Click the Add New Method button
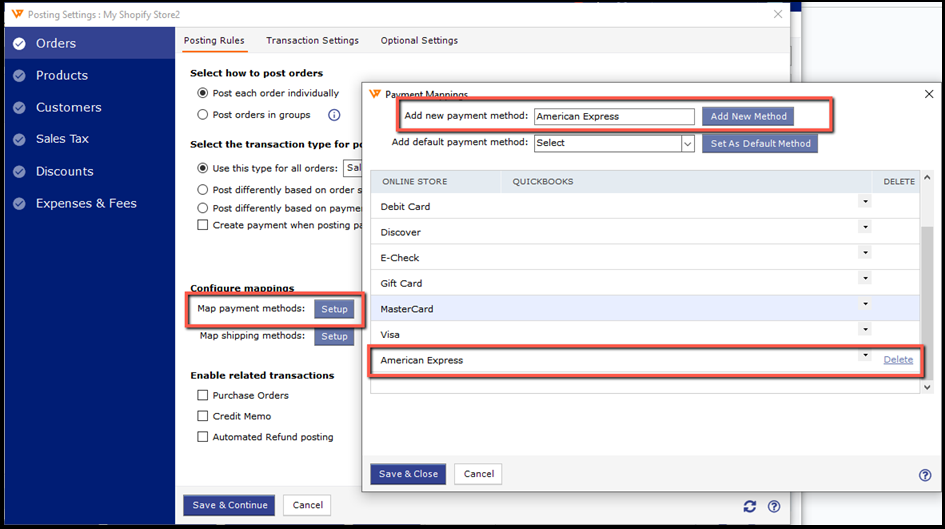 tap(748, 116)
